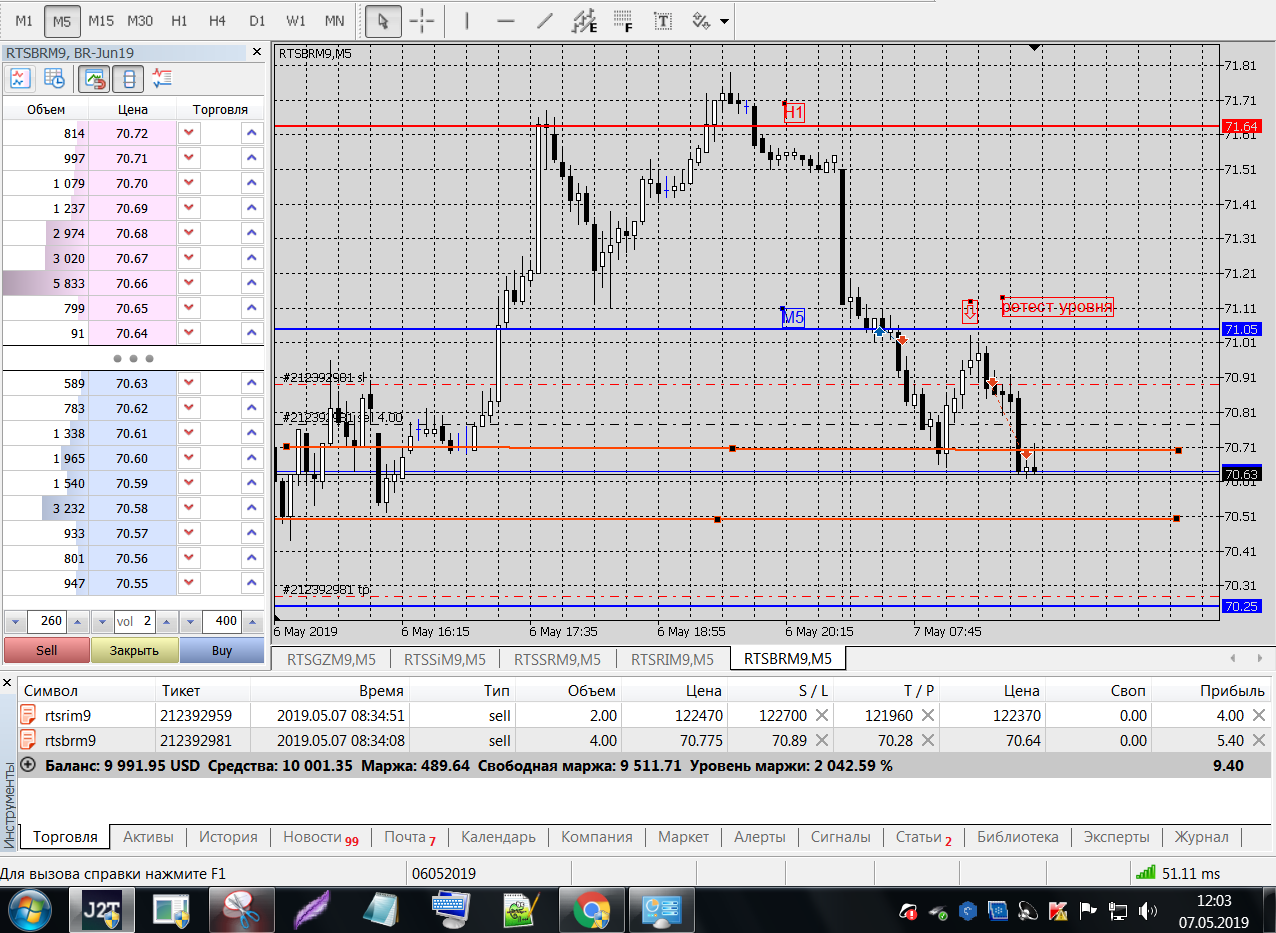
Task: Close the RTSBRM9 depth of market panel
Action: point(257,52)
